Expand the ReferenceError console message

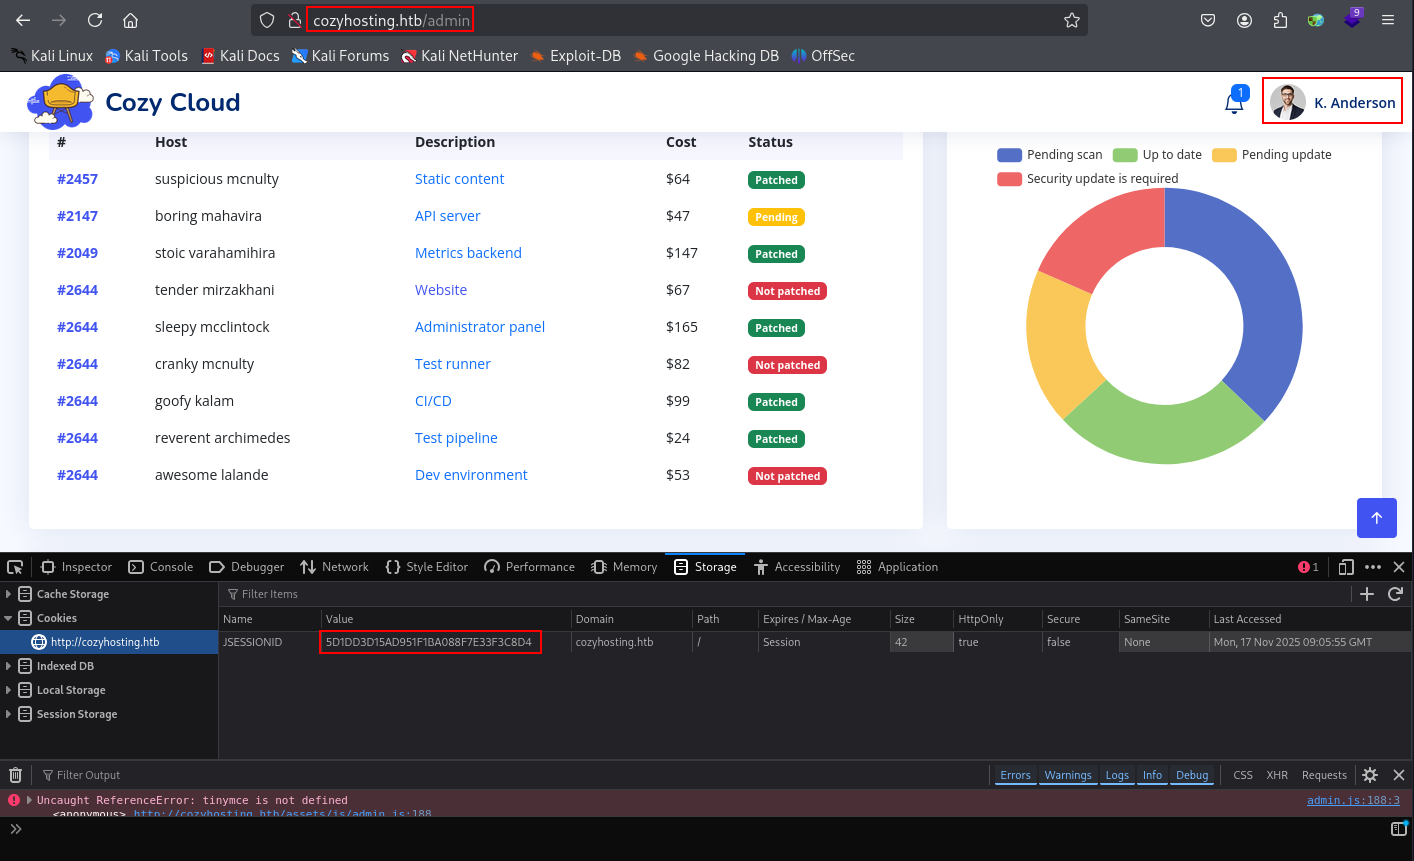point(29,800)
